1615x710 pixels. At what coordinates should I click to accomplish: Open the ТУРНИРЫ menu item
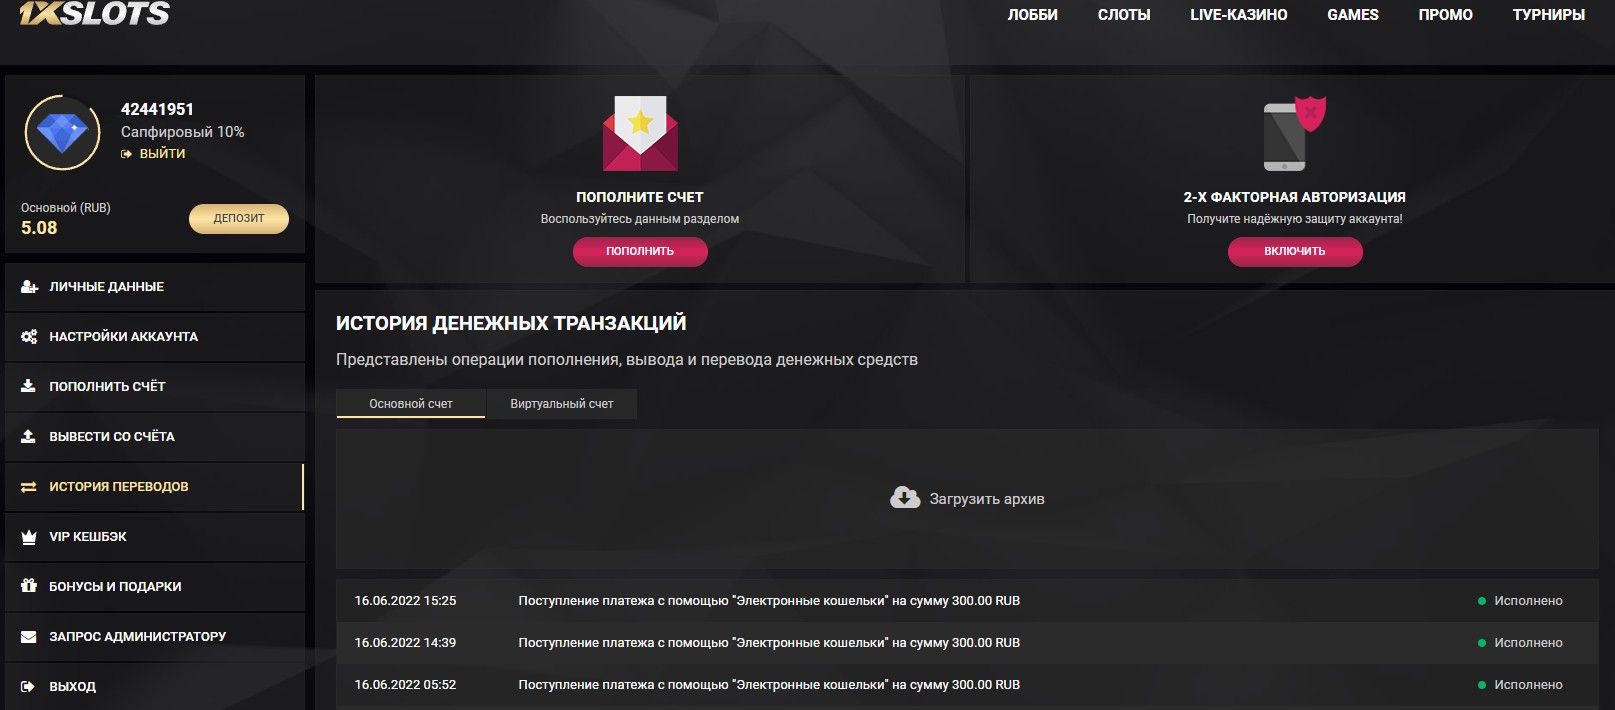[1548, 15]
